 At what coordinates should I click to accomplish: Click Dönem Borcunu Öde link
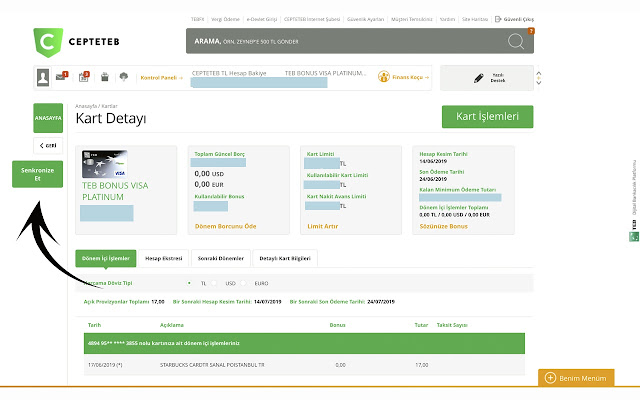[x=225, y=226]
